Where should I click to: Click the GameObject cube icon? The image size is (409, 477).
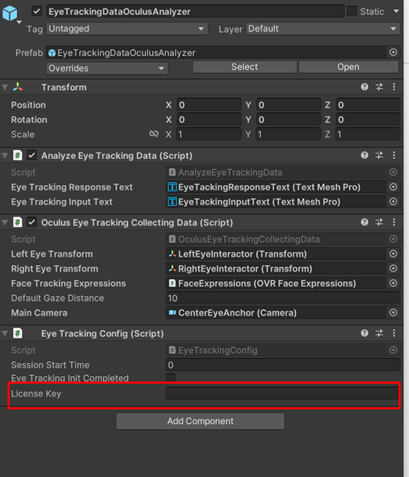point(10,13)
